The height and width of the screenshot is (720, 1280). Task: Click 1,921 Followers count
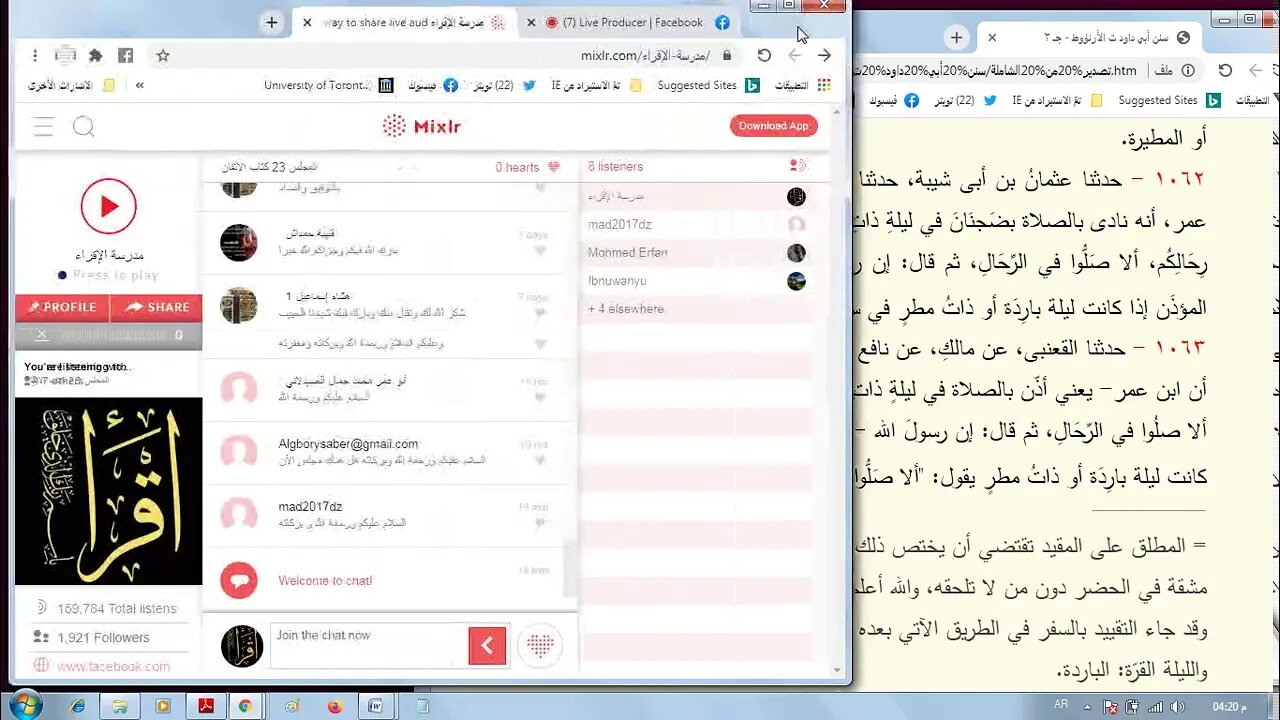pyautogui.click(x=103, y=637)
